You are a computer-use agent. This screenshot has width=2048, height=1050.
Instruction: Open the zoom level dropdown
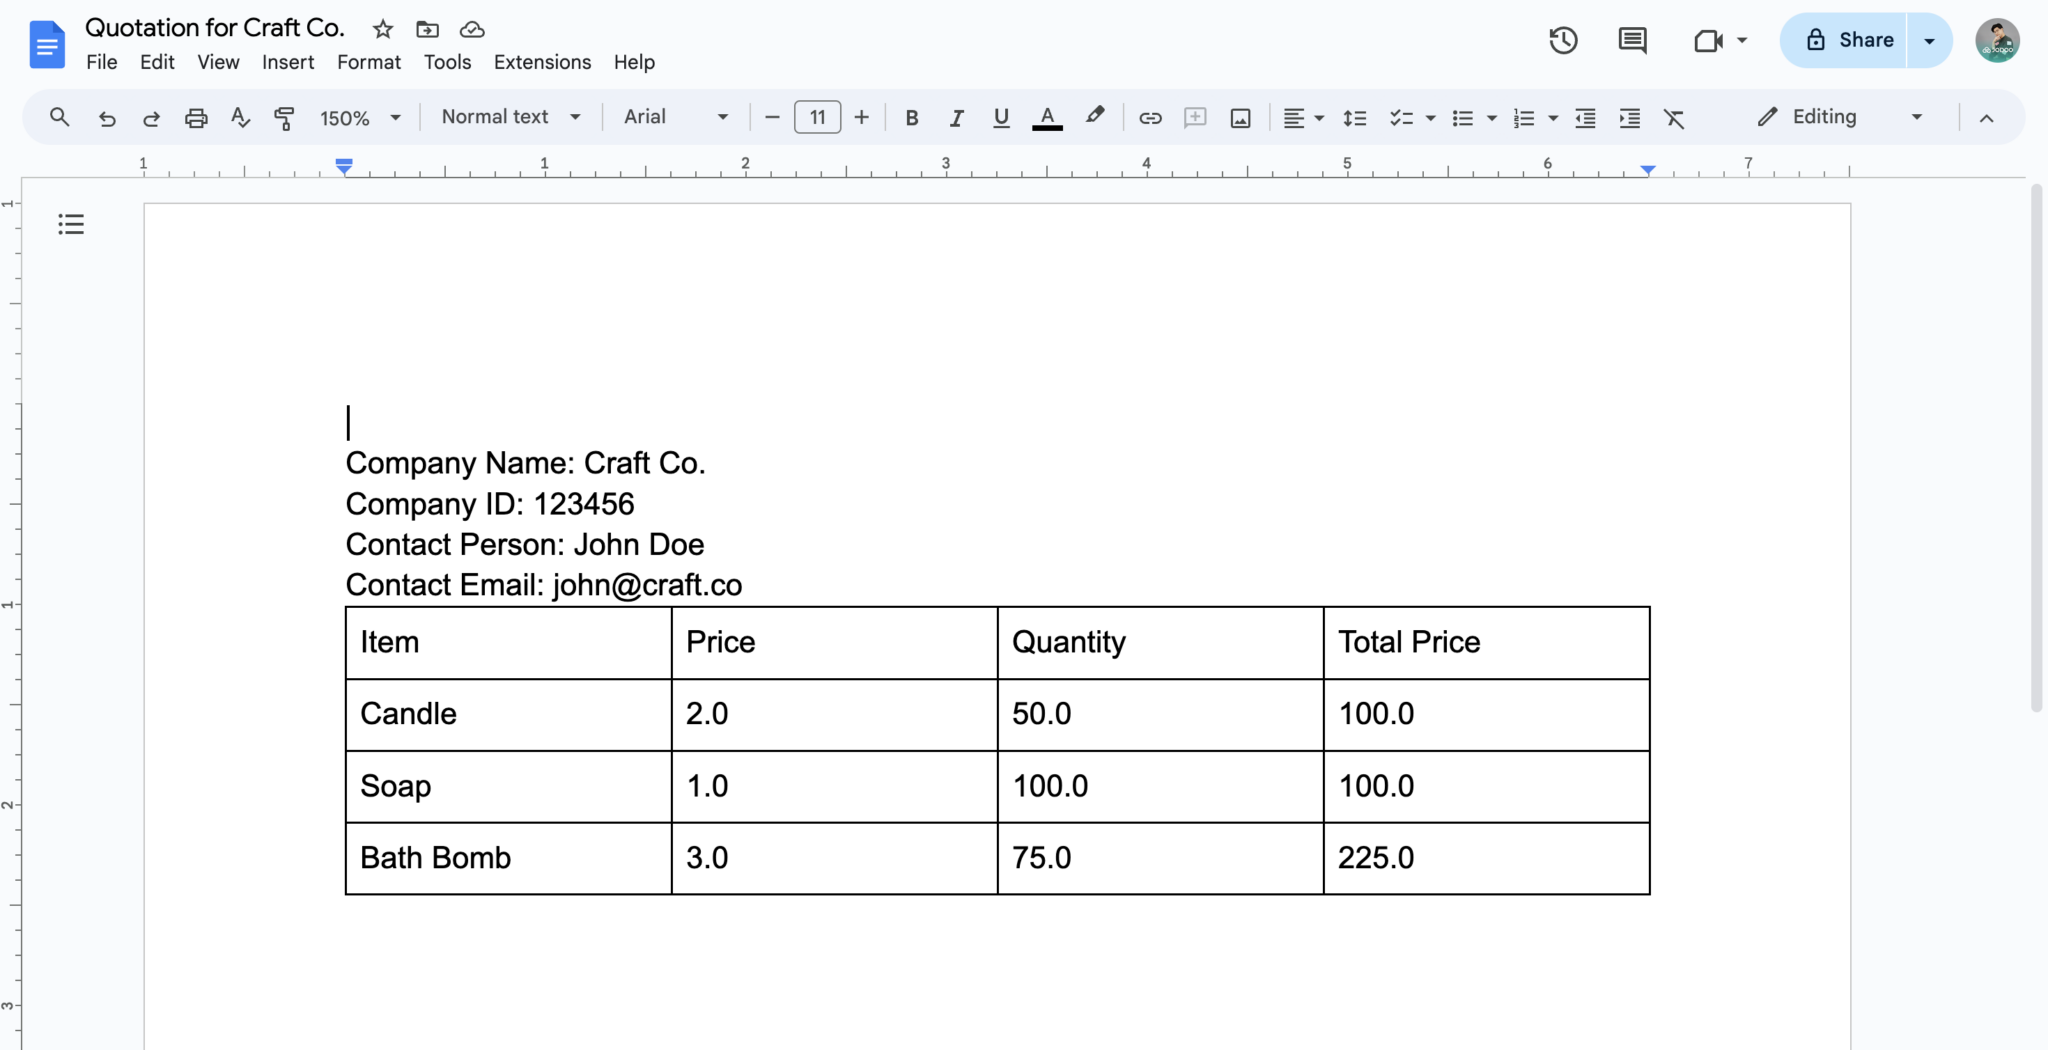(x=358, y=117)
